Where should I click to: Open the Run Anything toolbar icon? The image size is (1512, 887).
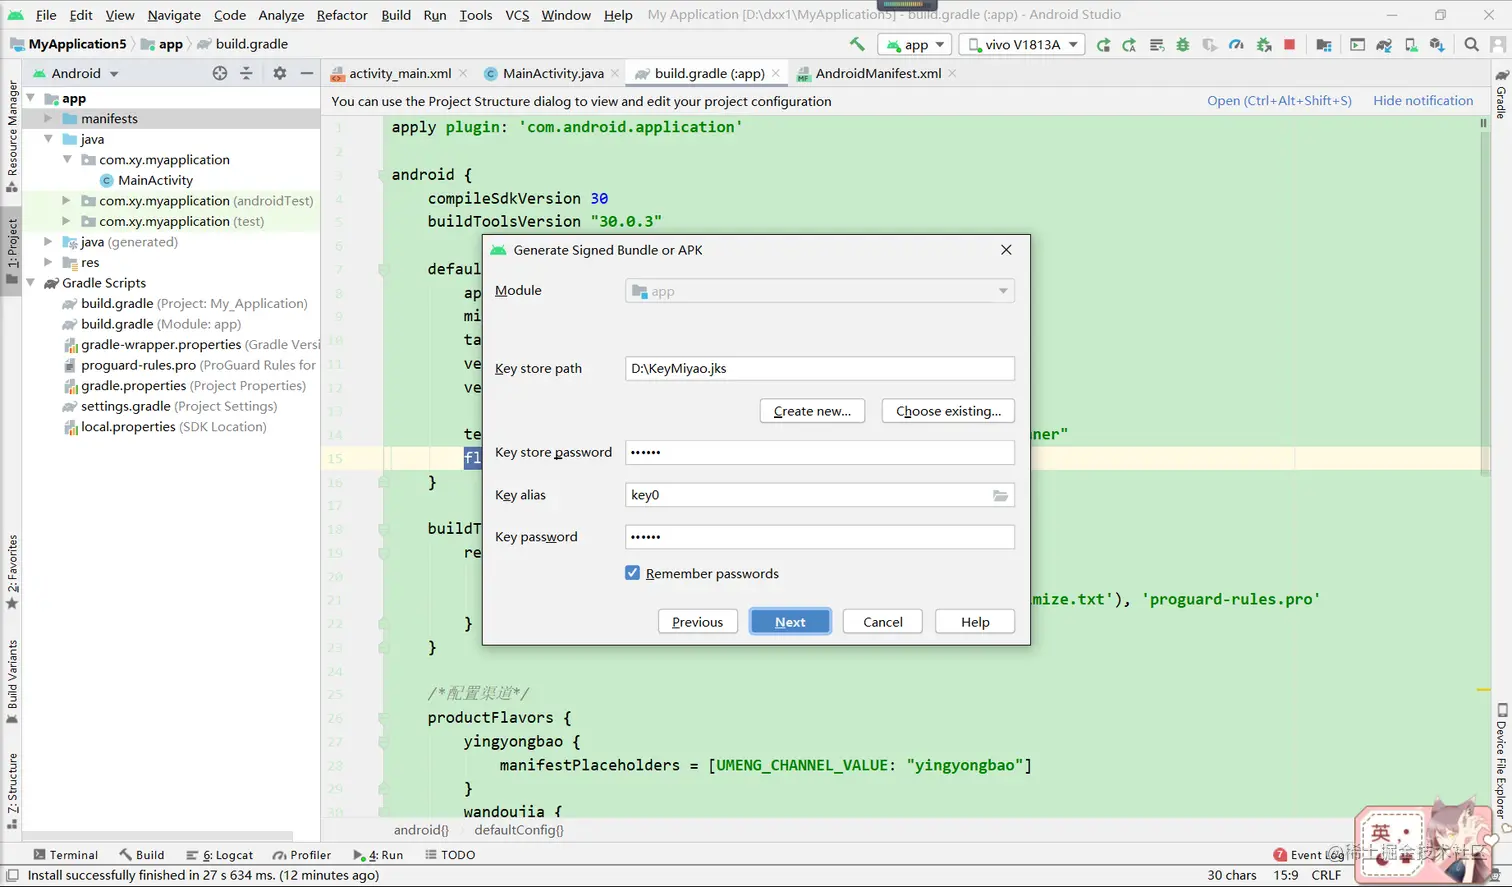(x=1357, y=44)
